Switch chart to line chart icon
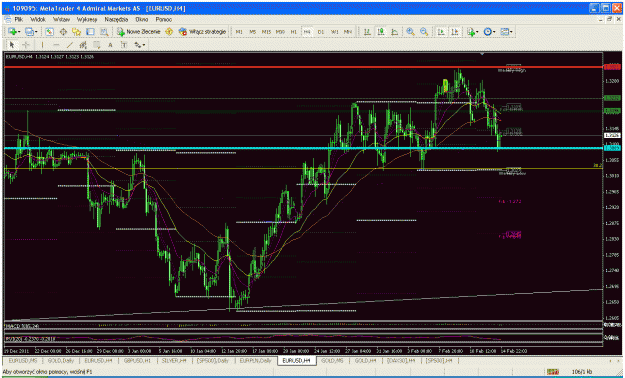Screen dimensions: 625x378 pos(395,32)
